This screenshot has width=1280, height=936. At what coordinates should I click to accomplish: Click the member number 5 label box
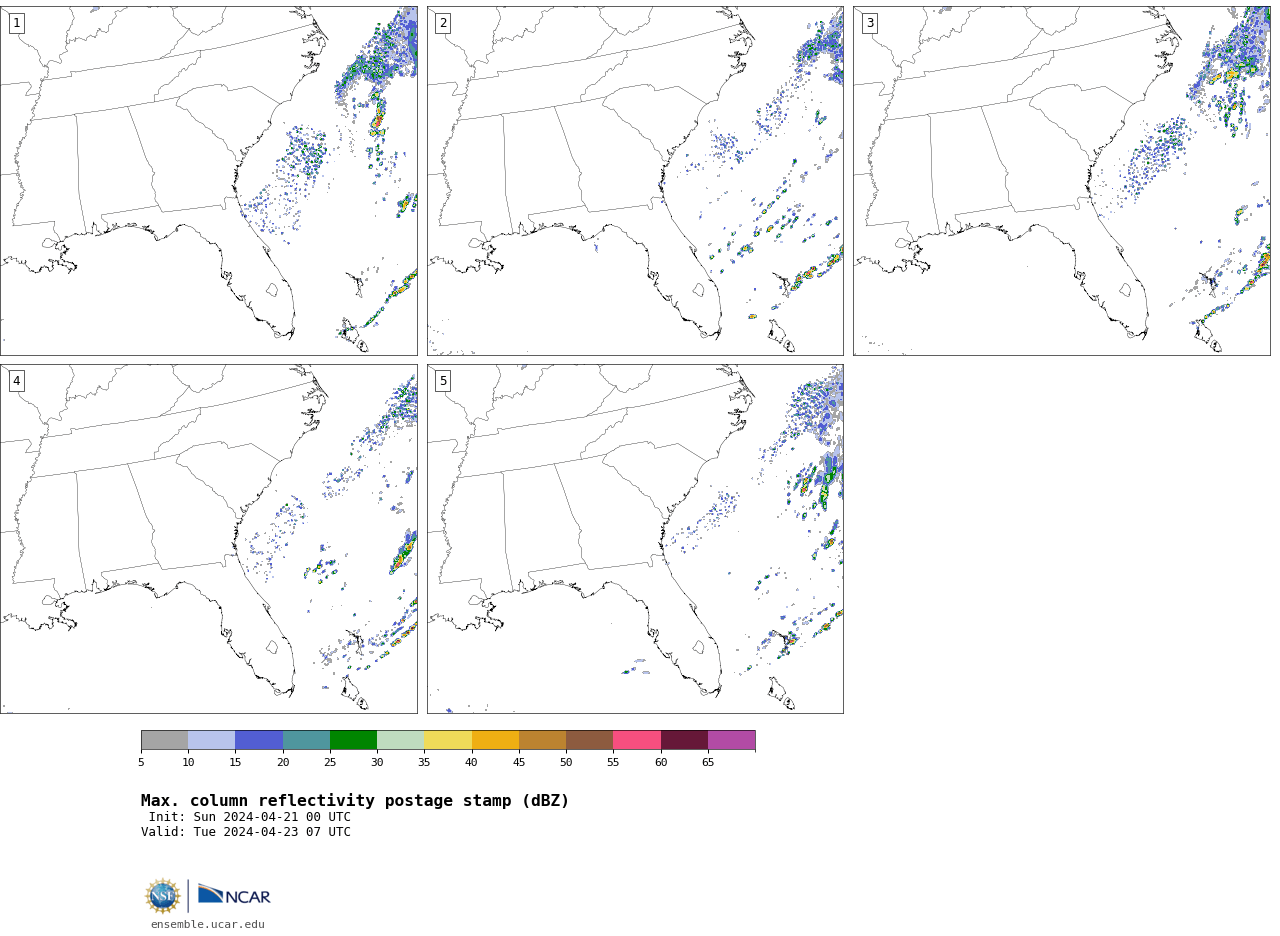click(x=443, y=381)
